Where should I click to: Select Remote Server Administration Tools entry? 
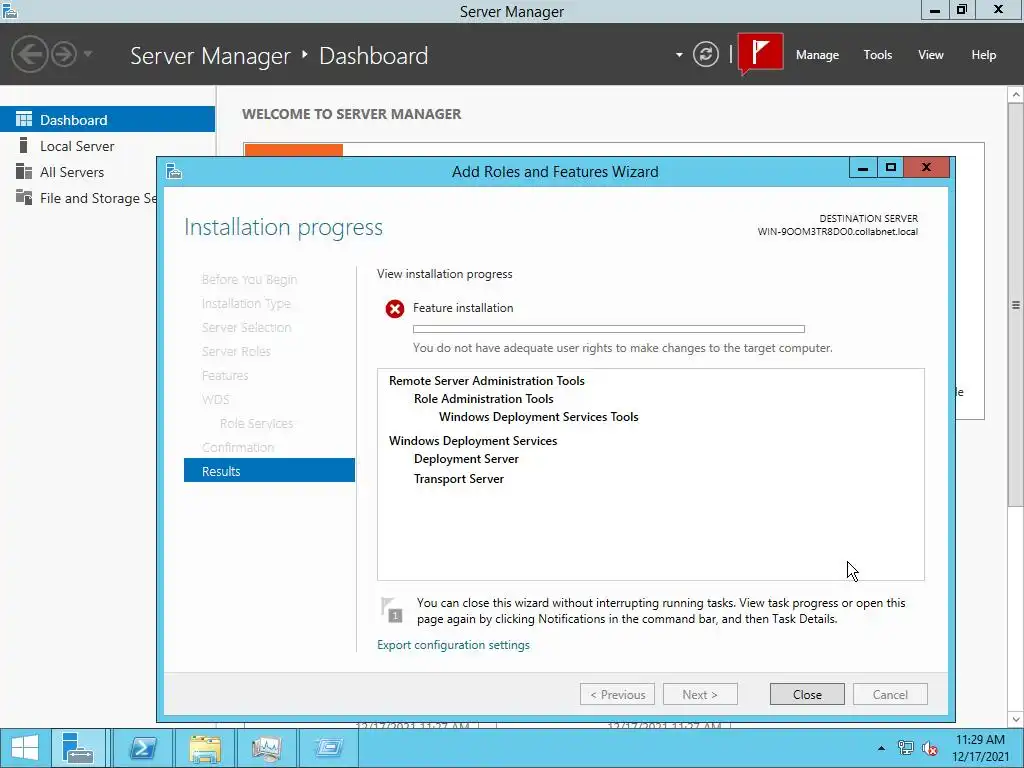point(487,381)
